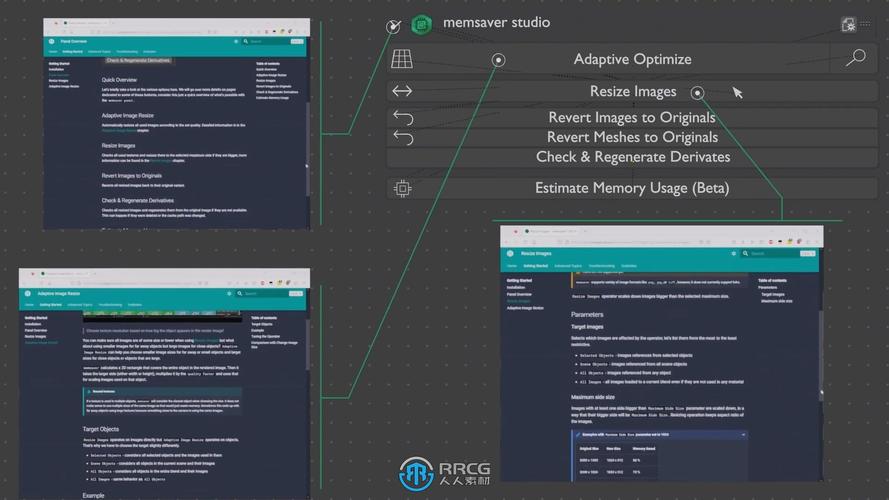The height and width of the screenshot is (500, 889).
Task: Click the Revert Meshes to Originals button
Action: pos(632,137)
